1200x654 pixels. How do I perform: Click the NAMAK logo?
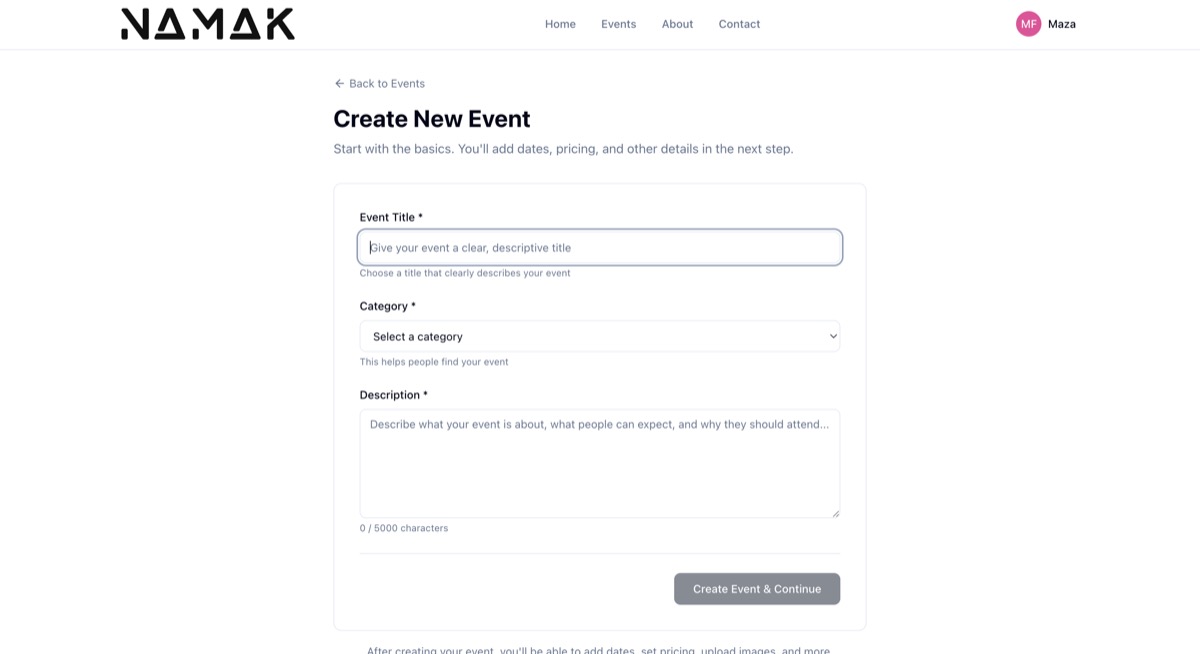tap(208, 24)
